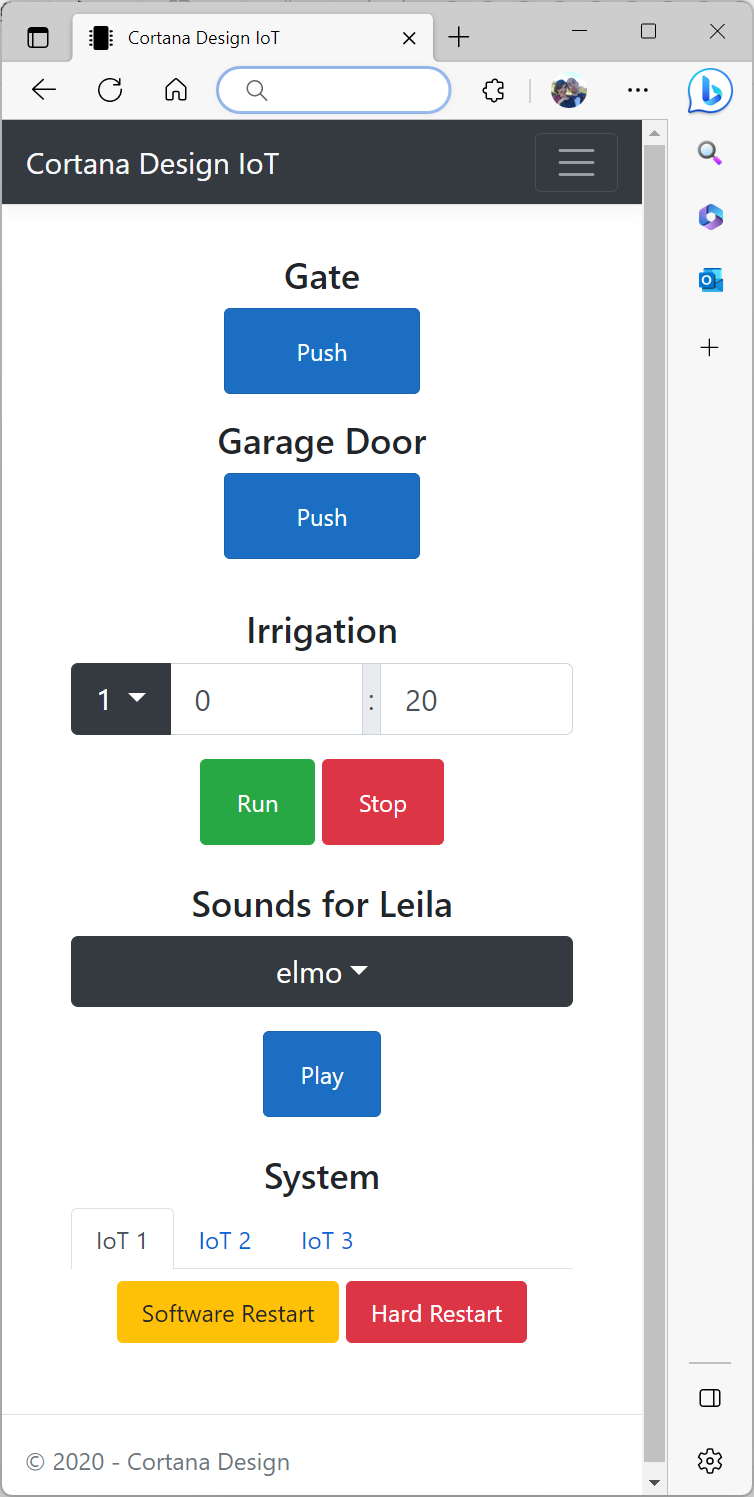The height and width of the screenshot is (1497, 754).
Task: Open the Outlook sidebar icon
Action: [x=710, y=280]
